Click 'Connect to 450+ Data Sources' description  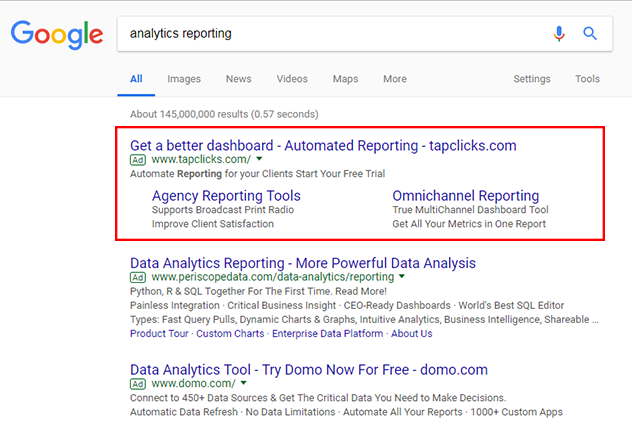pyautogui.click(x=318, y=398)
